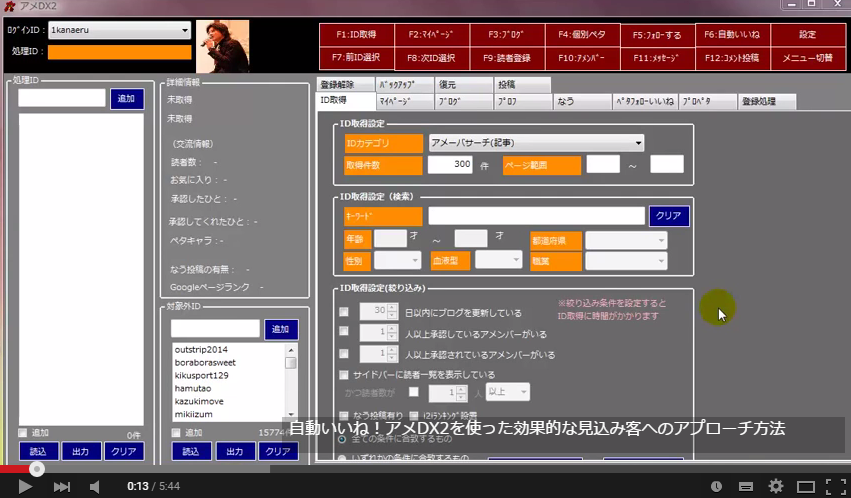Click the F5 Follow button
The image size is (851, 498).
(x=657, y=35)
